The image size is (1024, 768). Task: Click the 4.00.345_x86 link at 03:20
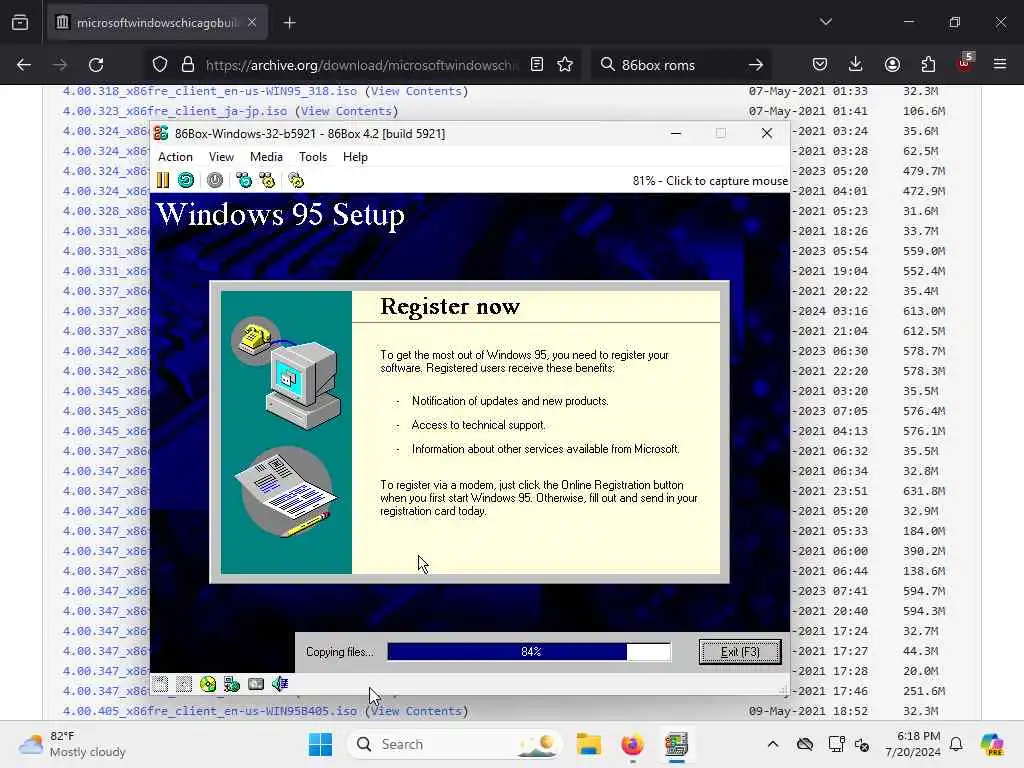[106, 391]
